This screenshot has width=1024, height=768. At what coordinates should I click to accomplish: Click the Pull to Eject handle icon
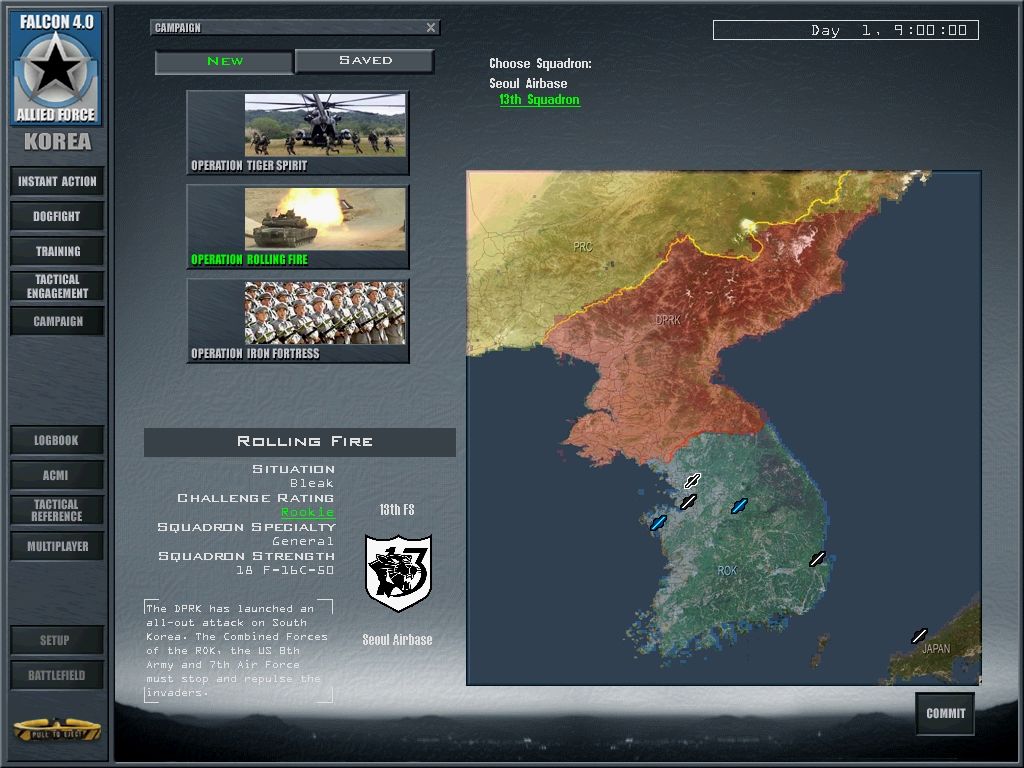tap(57, 729)
